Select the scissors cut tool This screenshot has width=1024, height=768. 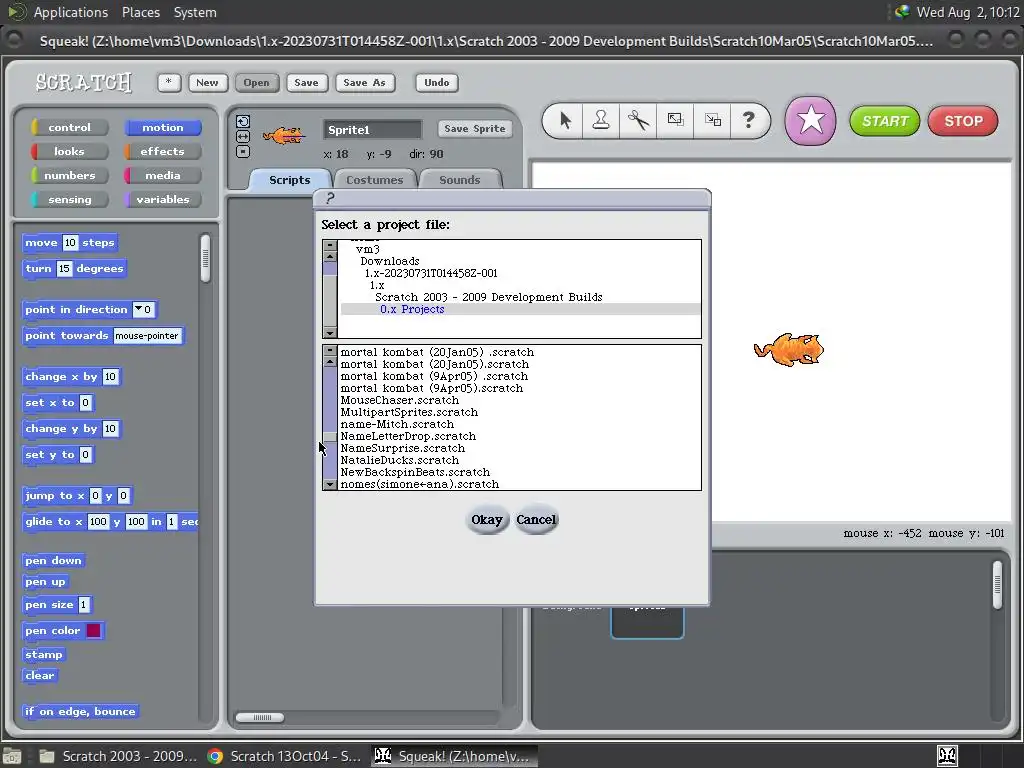[x=638, y=120]
